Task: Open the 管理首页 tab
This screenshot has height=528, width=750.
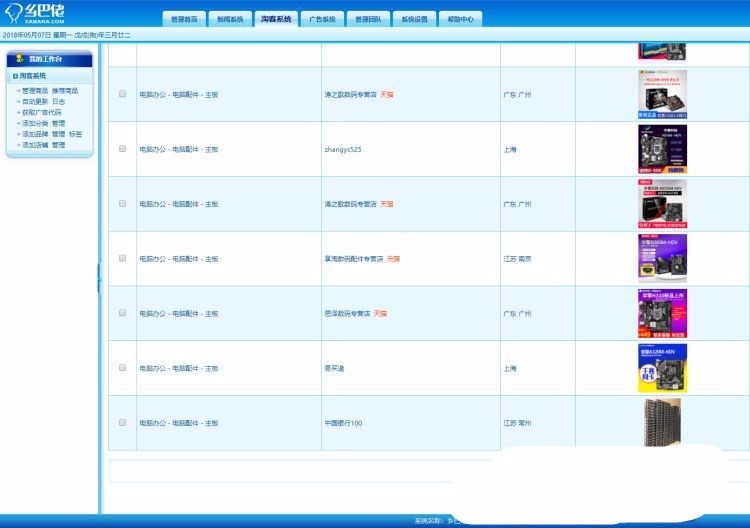Action: coord(184,19)
